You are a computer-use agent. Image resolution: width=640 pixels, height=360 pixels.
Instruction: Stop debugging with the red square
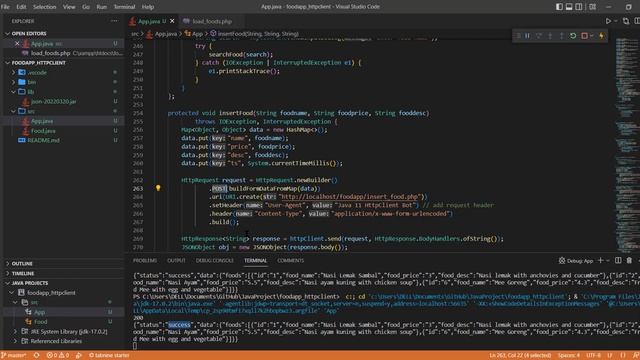pyautogui.click(x=584, y=36)
